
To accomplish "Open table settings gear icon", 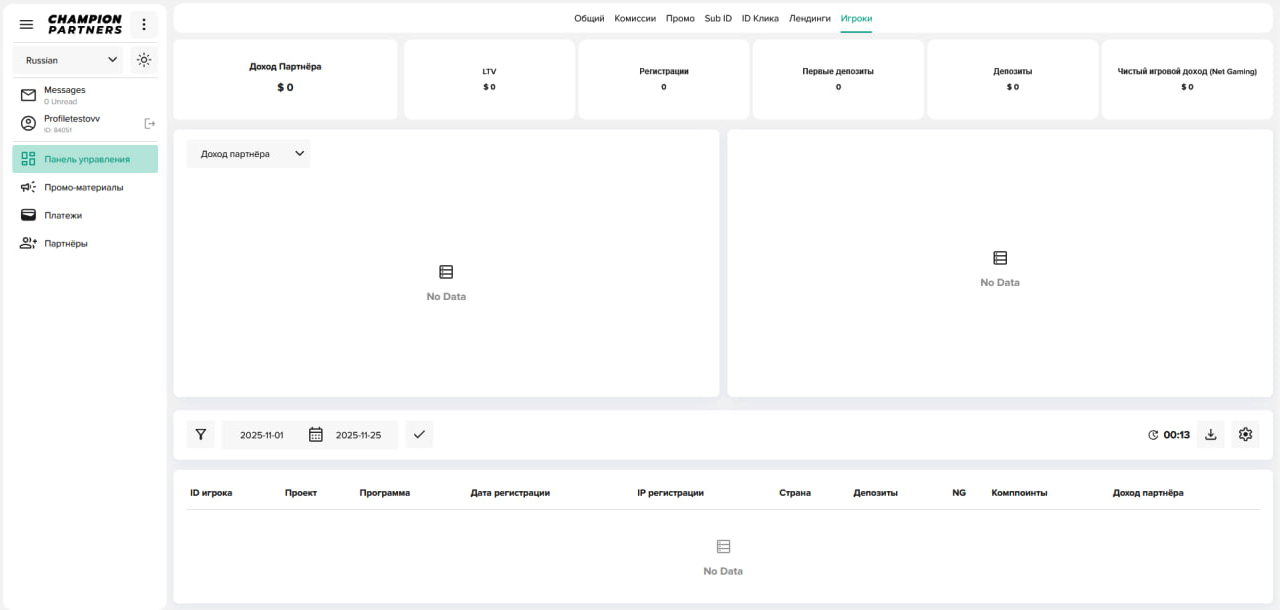I will coord(1245,434).
